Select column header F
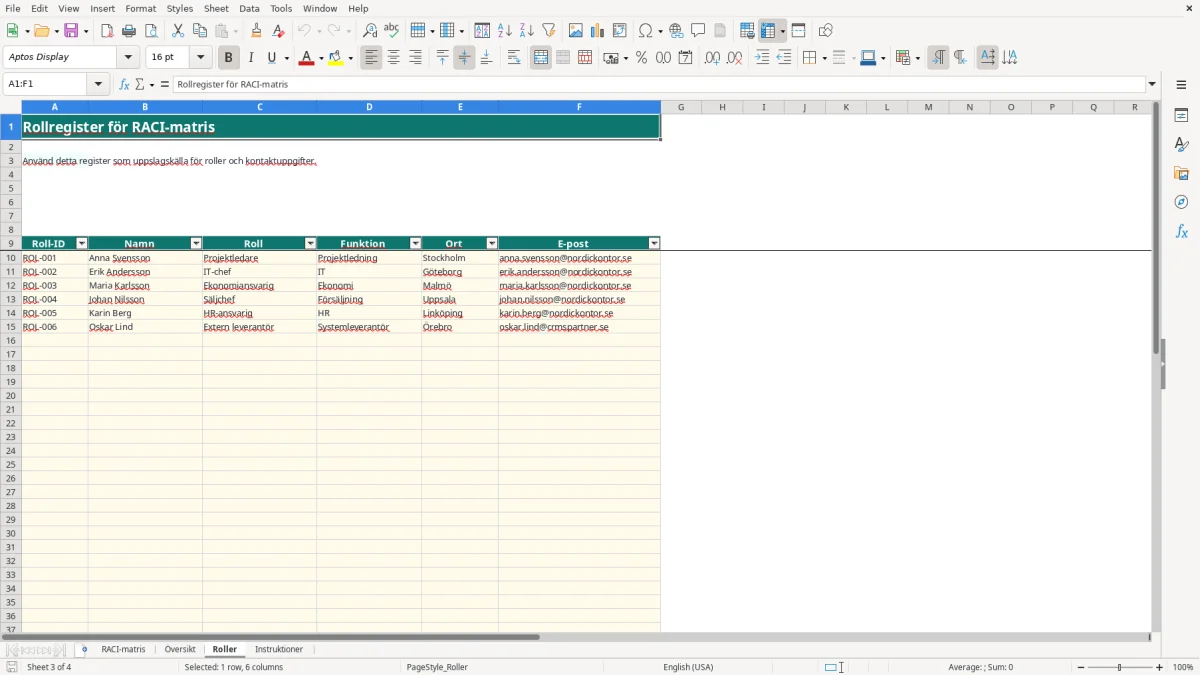The height and width of the screenshot is (675, 1200). [579, 107]
